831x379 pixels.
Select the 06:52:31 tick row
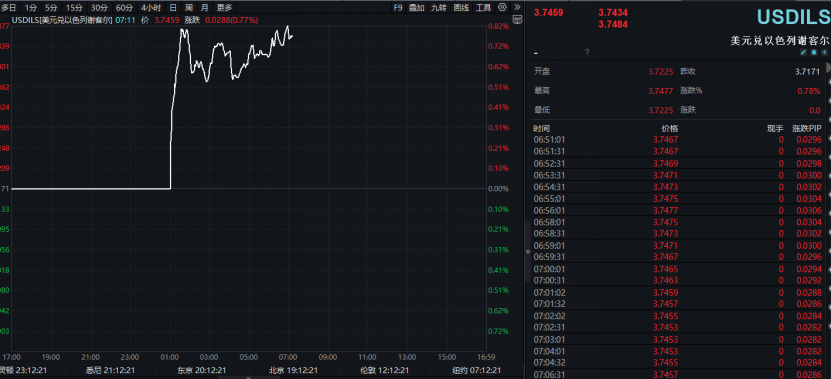(678, 163)
